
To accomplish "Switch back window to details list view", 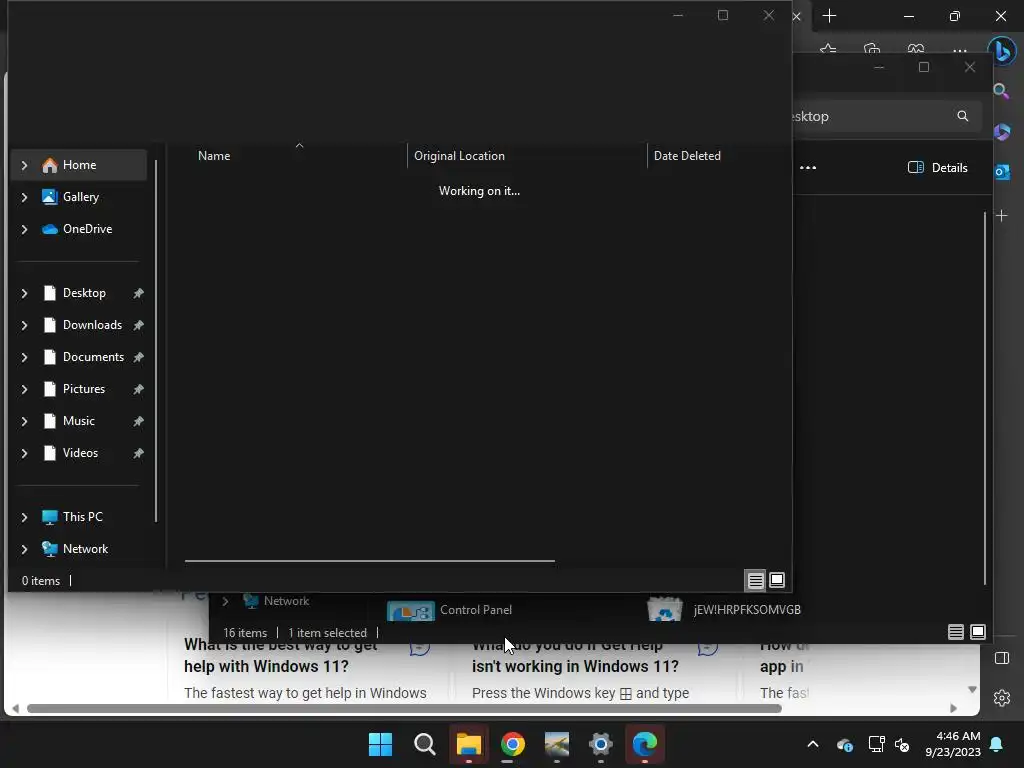I will tap(956, 632).
